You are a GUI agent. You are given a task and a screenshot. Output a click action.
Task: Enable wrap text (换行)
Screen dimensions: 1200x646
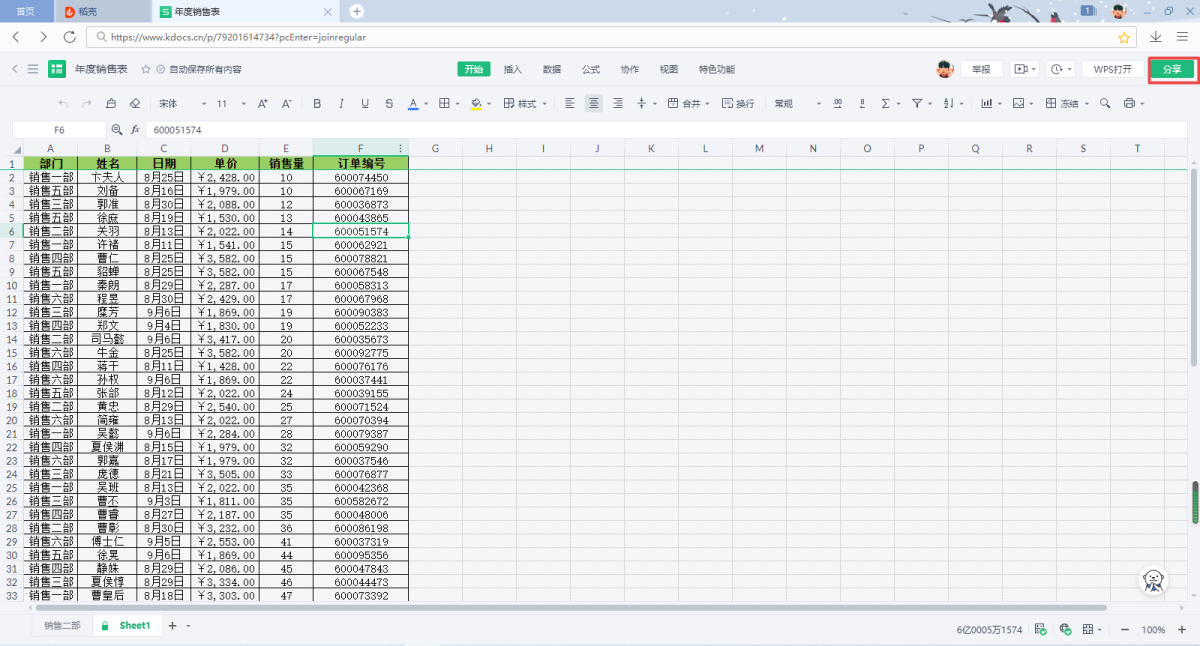(738, 103)
